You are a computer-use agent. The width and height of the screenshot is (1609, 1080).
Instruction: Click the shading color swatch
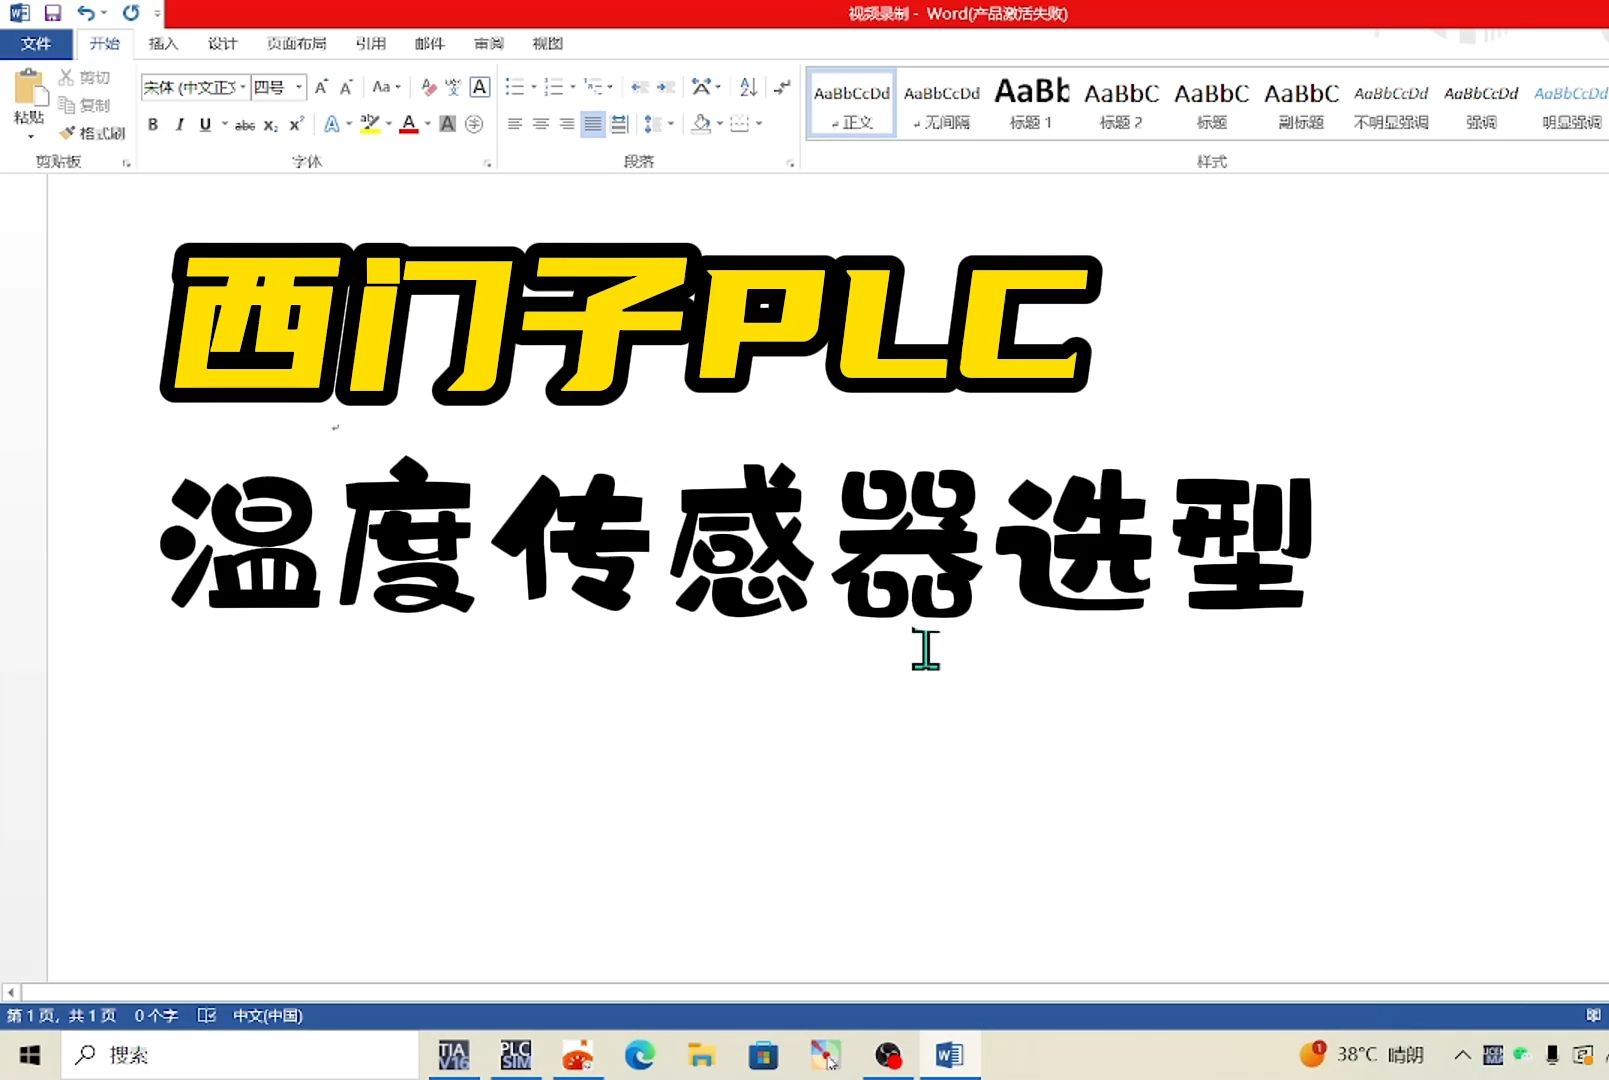coord(700,123)
